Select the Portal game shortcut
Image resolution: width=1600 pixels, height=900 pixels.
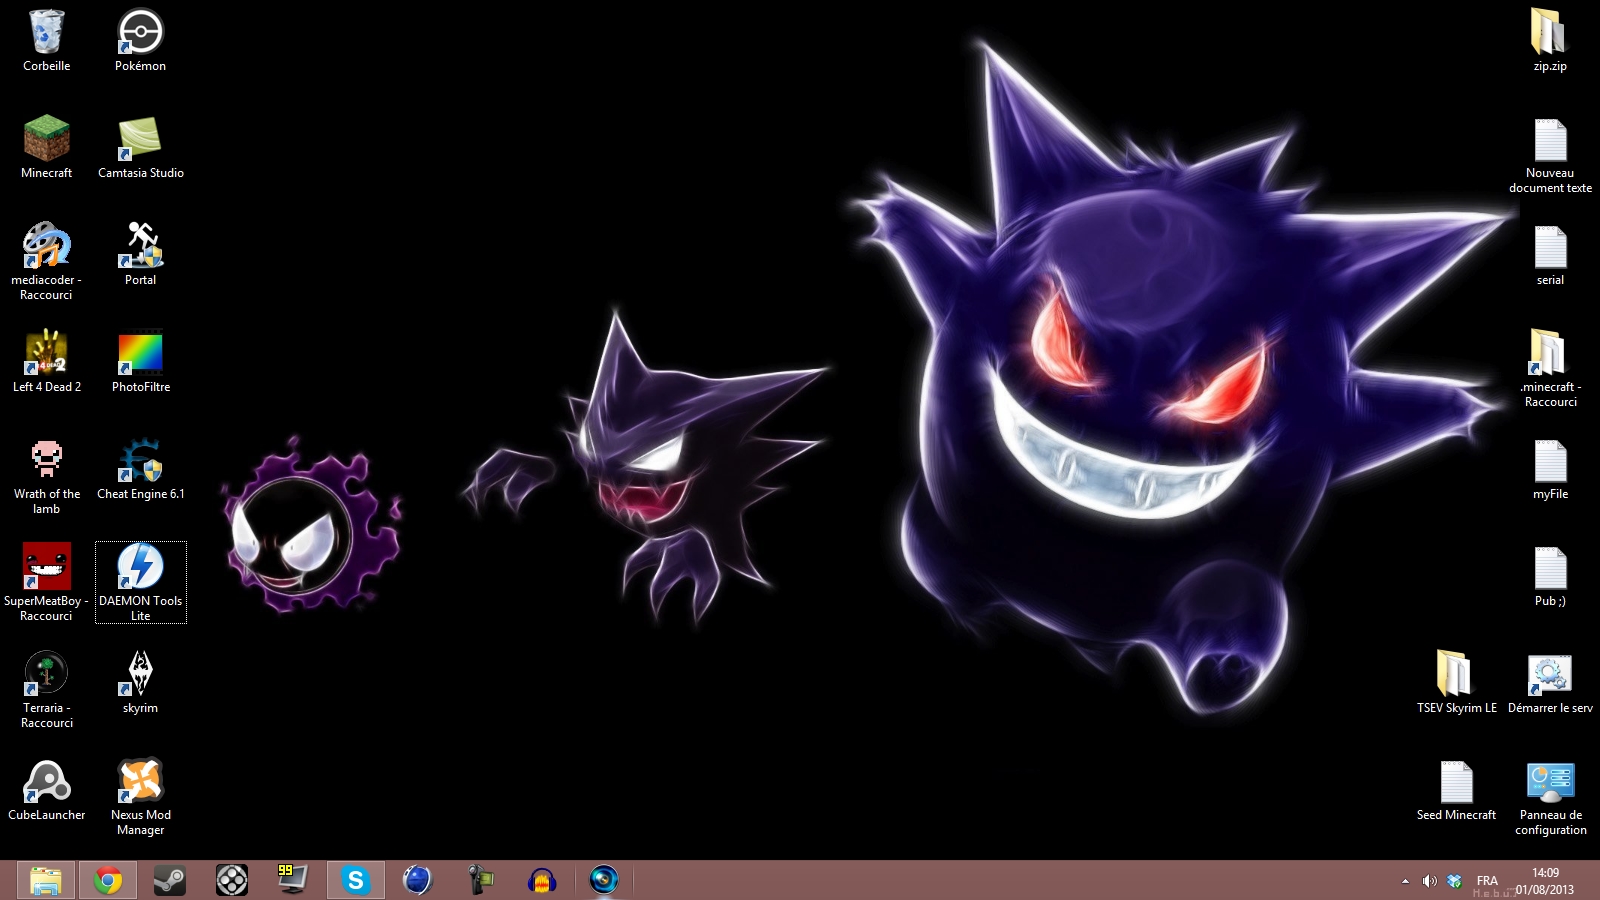point(140,254)
